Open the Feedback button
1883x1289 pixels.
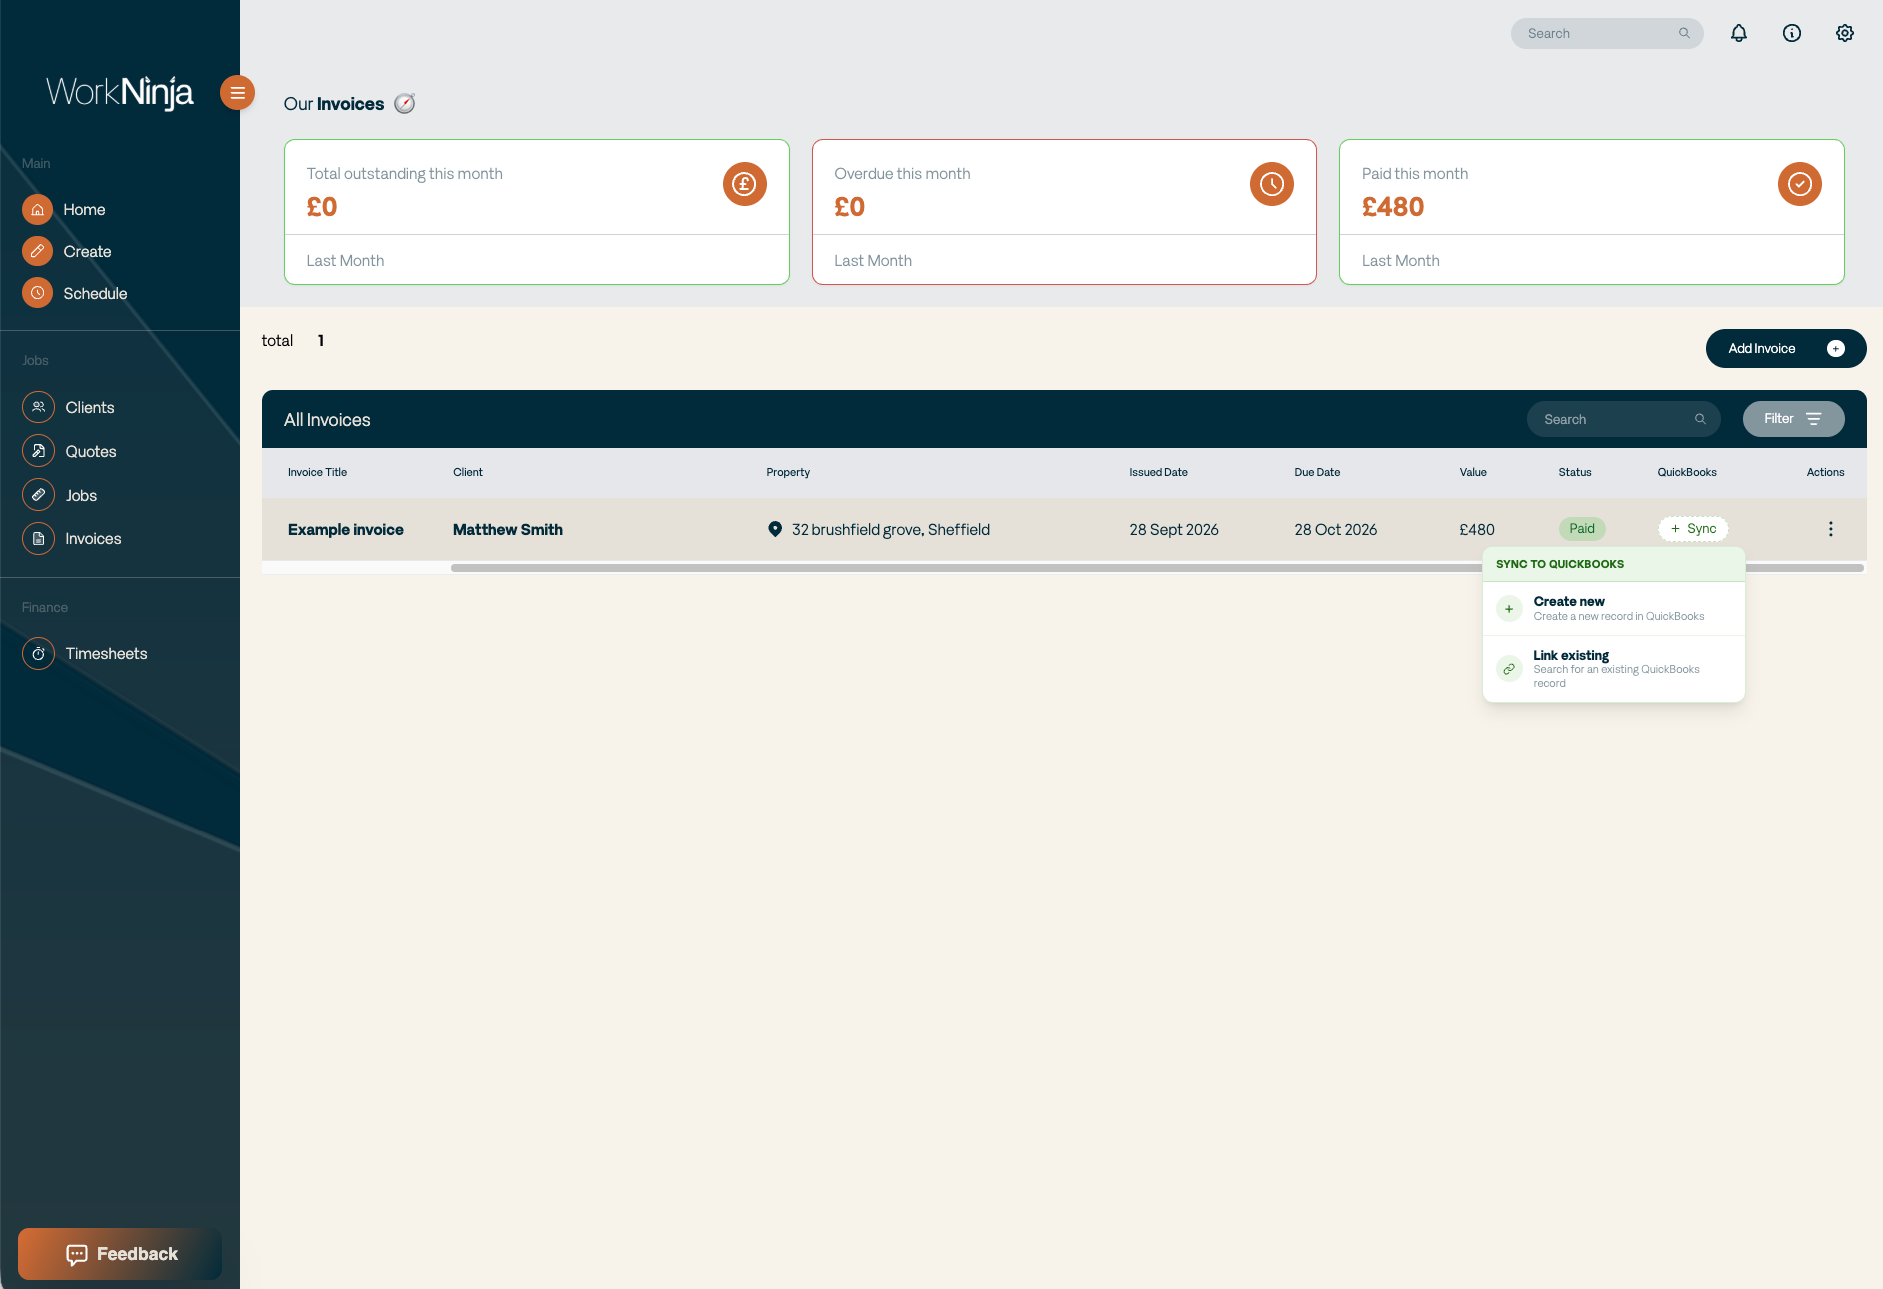120,1254
